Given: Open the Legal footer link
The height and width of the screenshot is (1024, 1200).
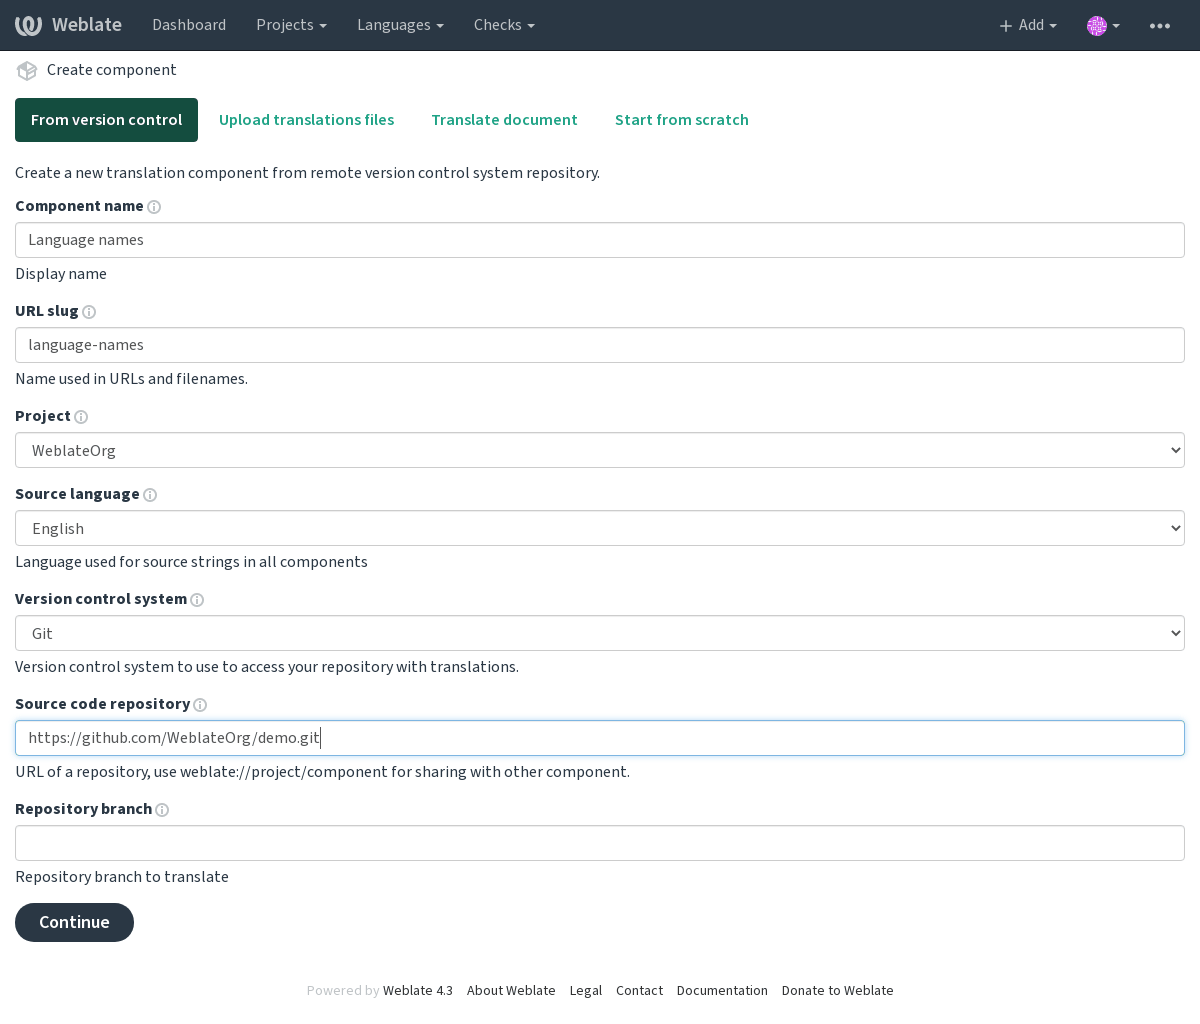Looking at the screenshot, I should [x=586, y=991].
